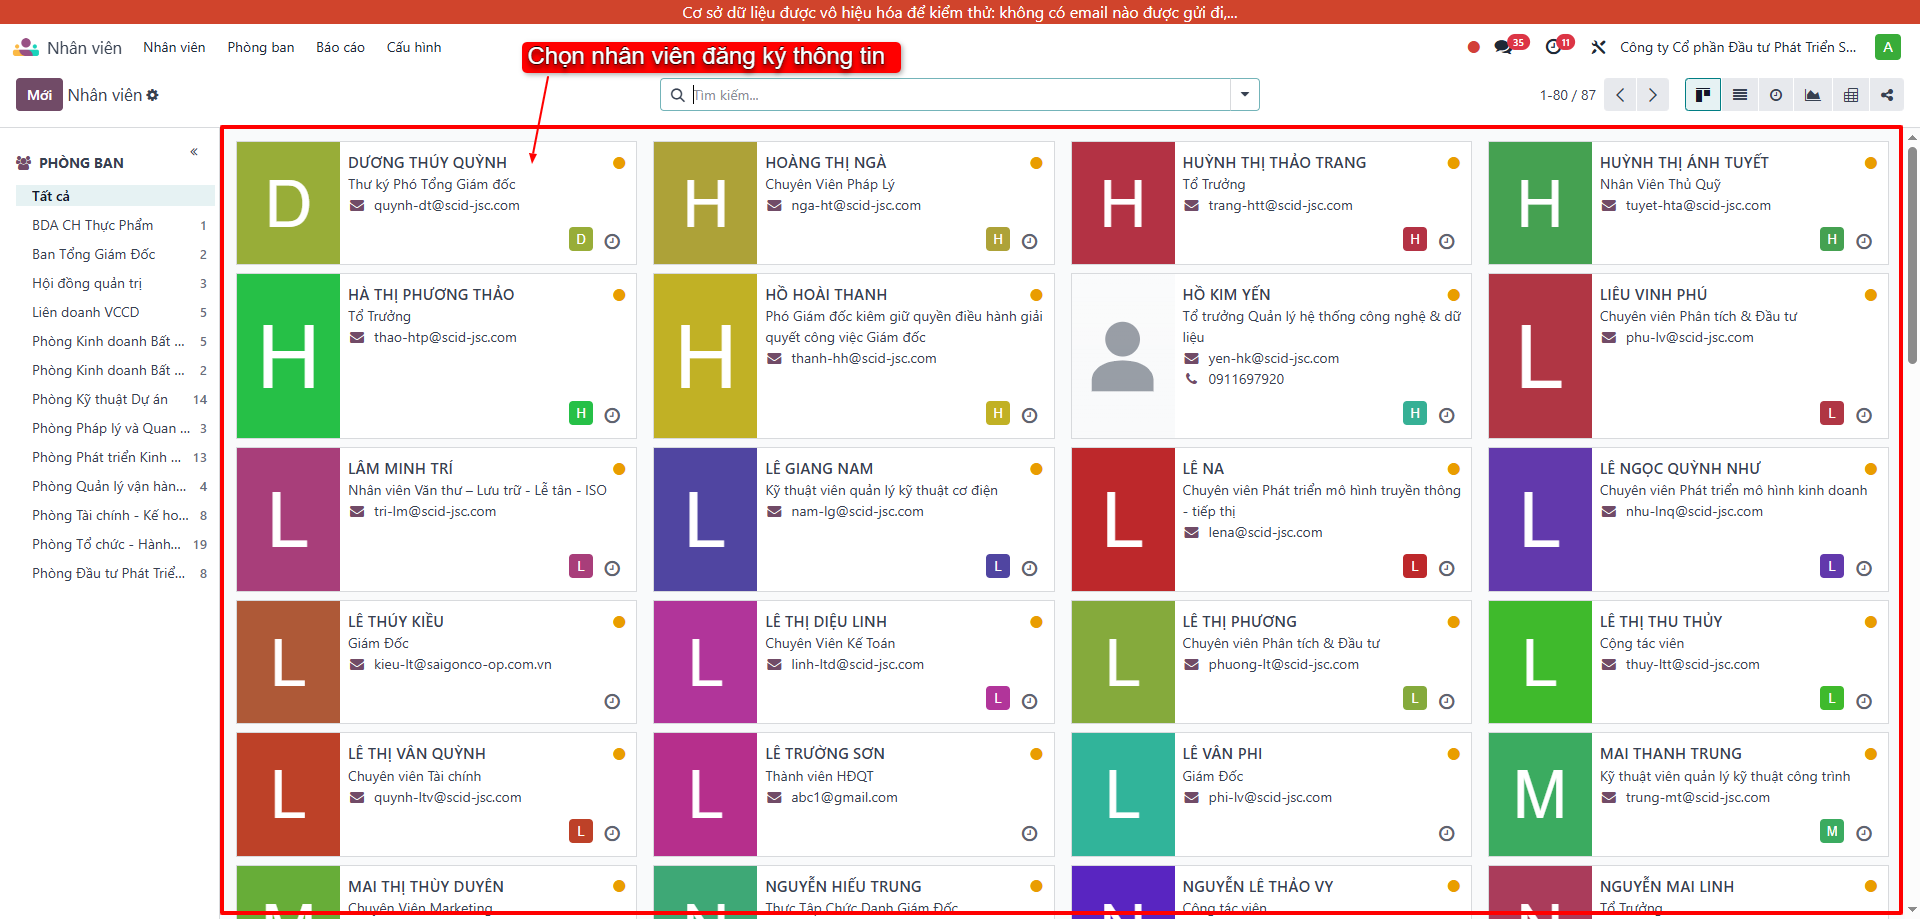Click email icon on Hà Thị Phương Thảo card
1920x919 pixels.
pos(357,338)
